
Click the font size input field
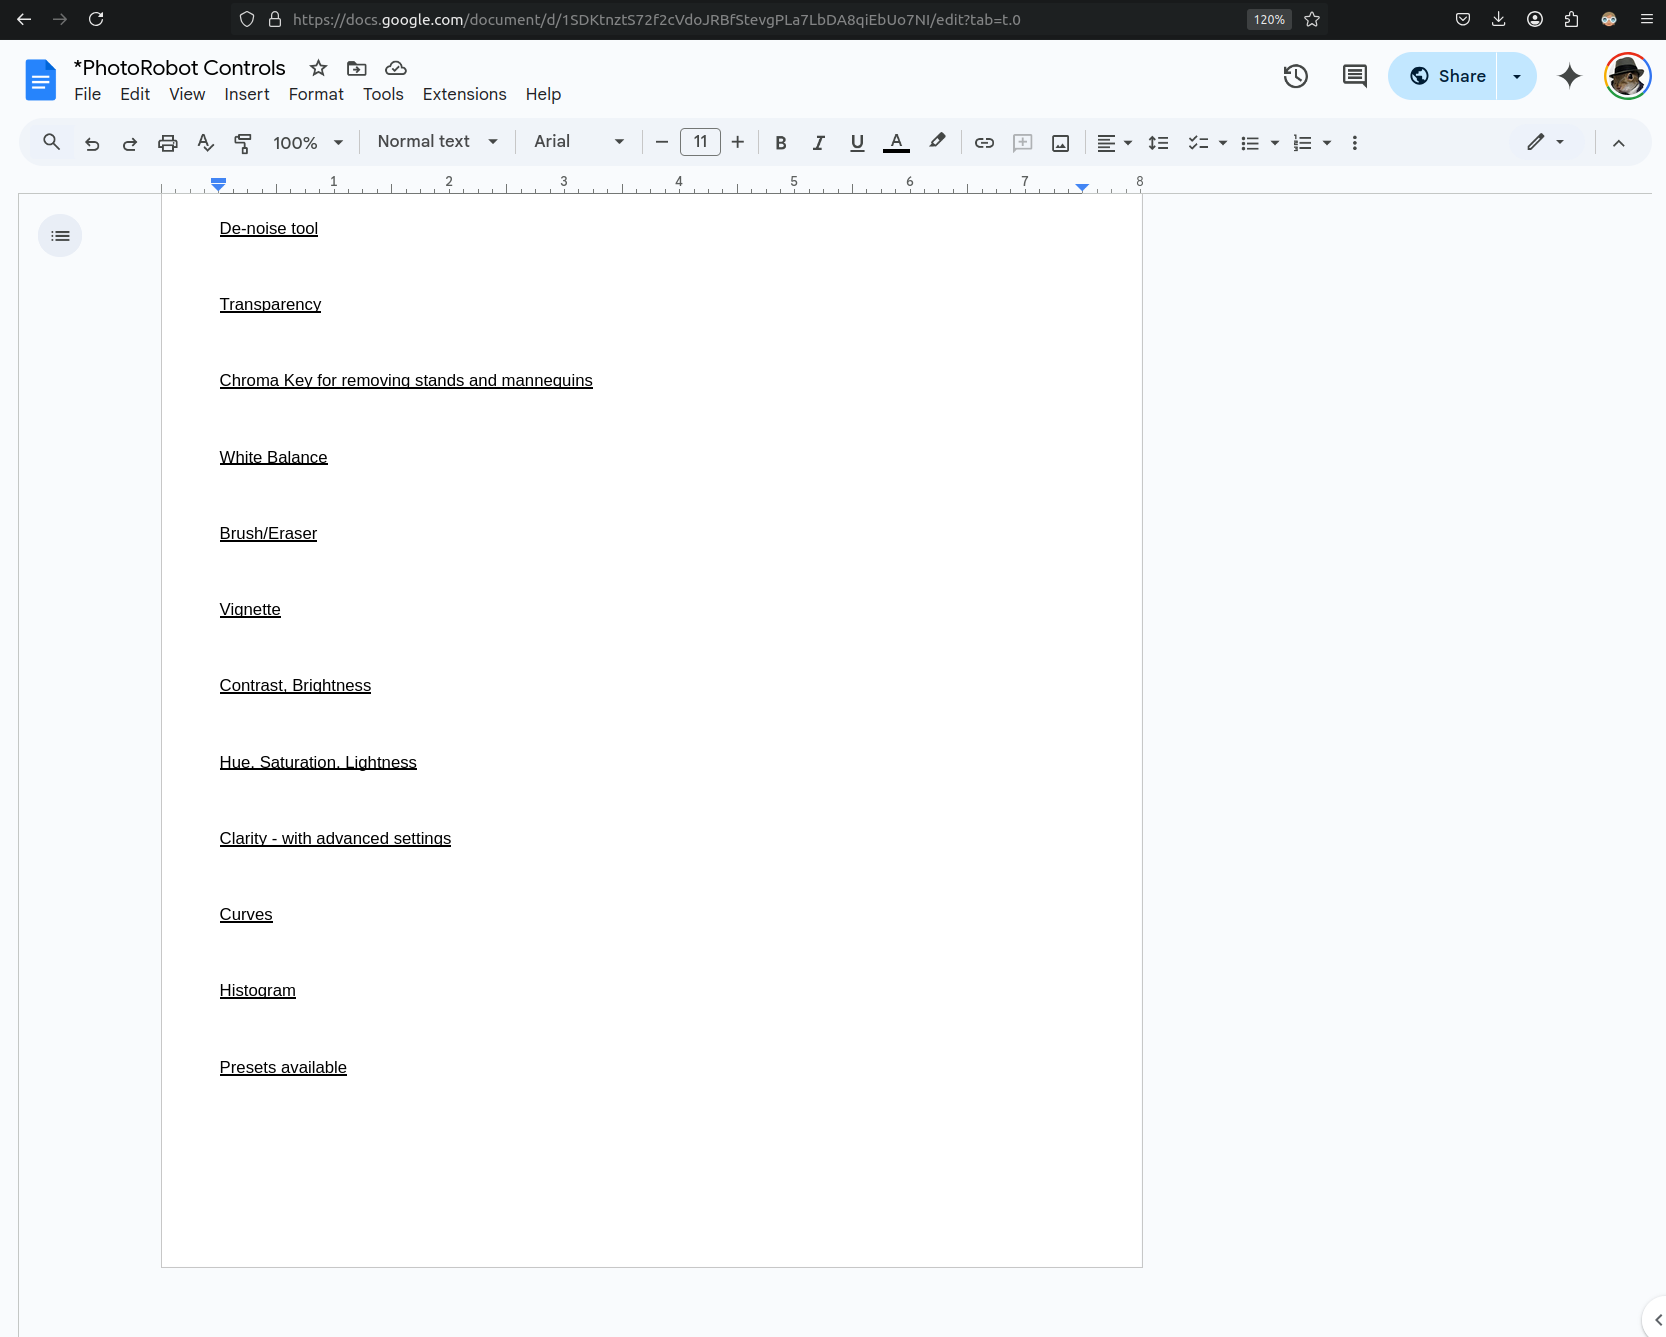click(x=700, y=142)
